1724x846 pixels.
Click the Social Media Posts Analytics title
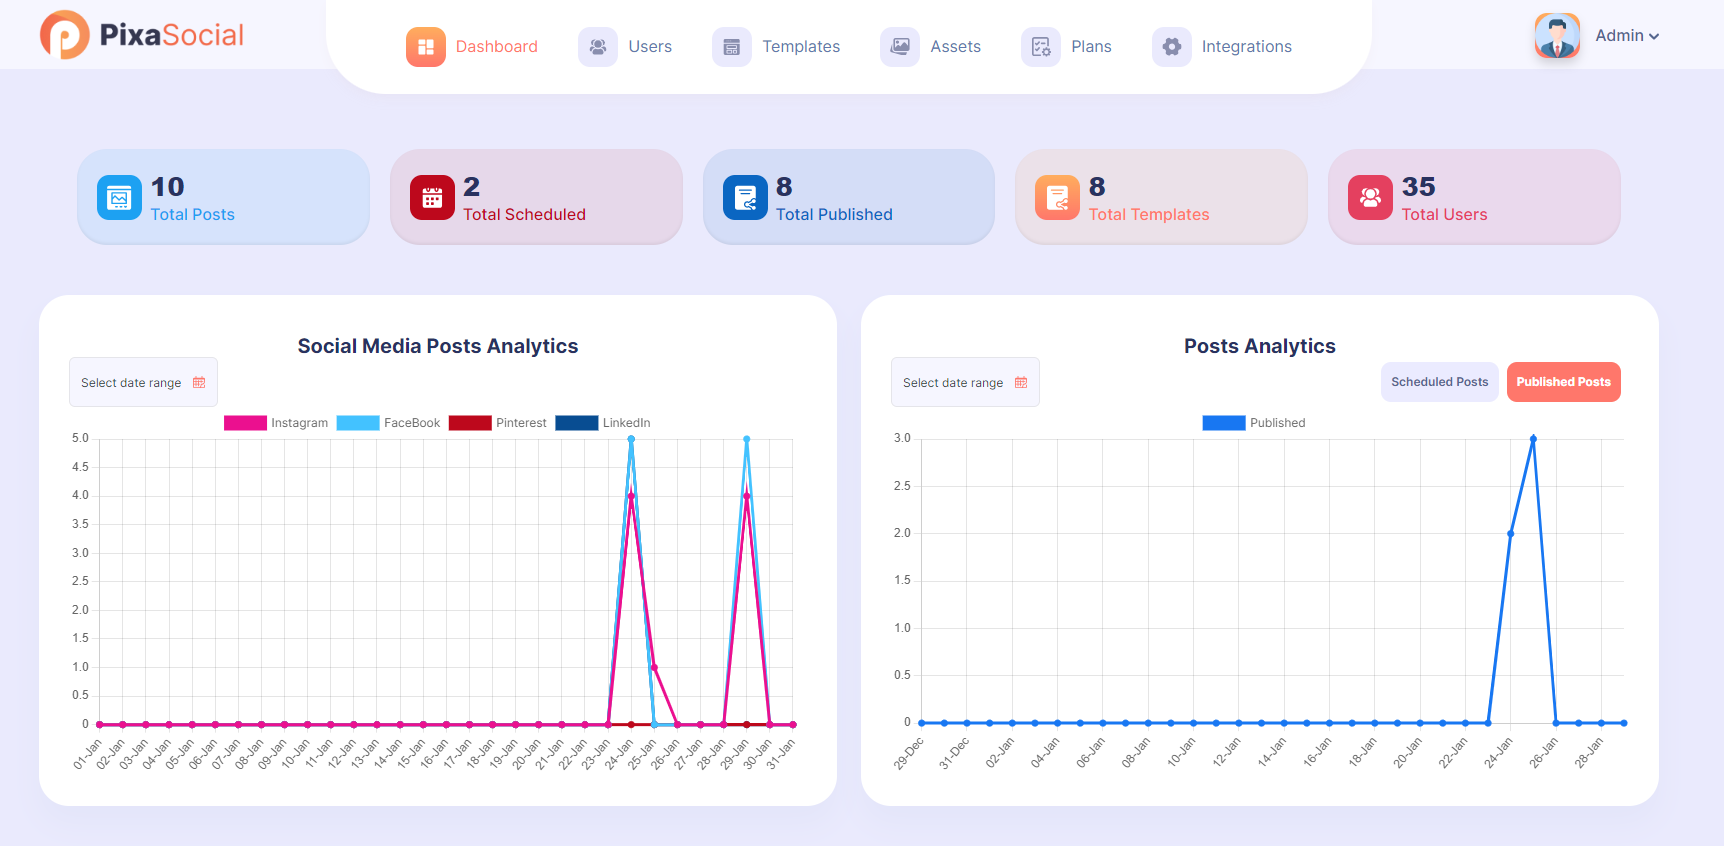click(x=438, y=346)
